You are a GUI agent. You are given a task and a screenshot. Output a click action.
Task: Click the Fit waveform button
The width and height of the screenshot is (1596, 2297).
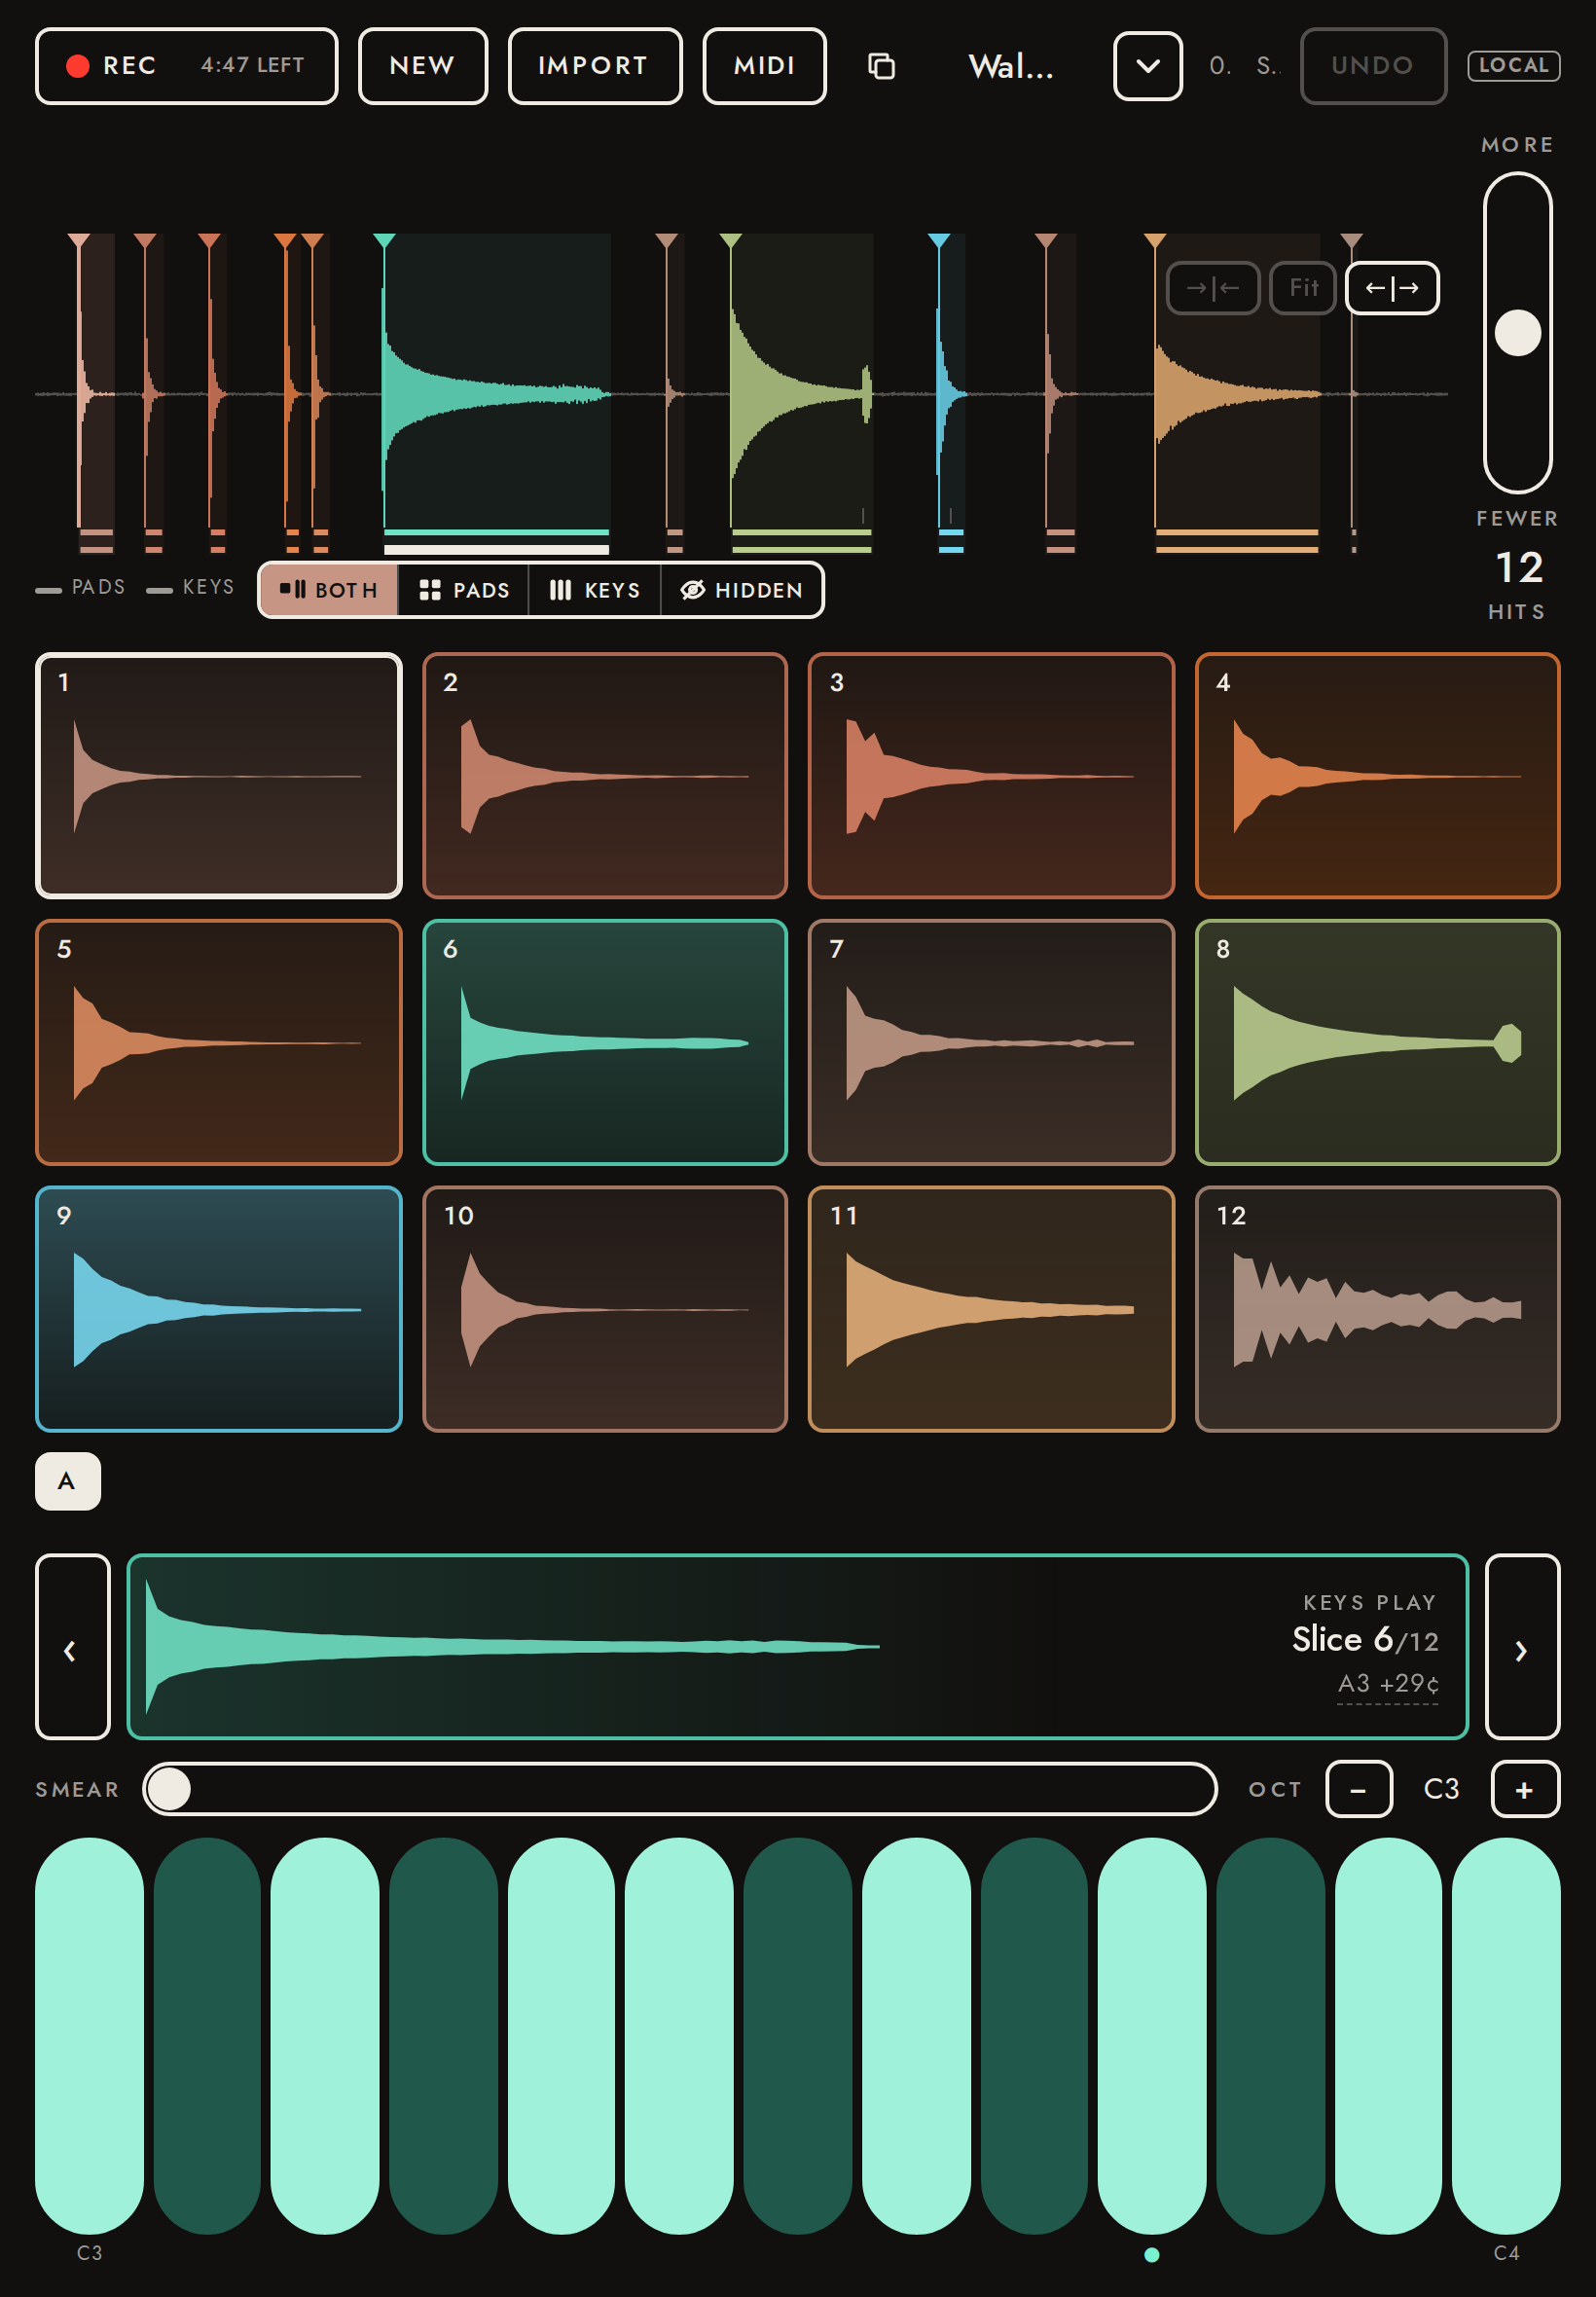1303,288
